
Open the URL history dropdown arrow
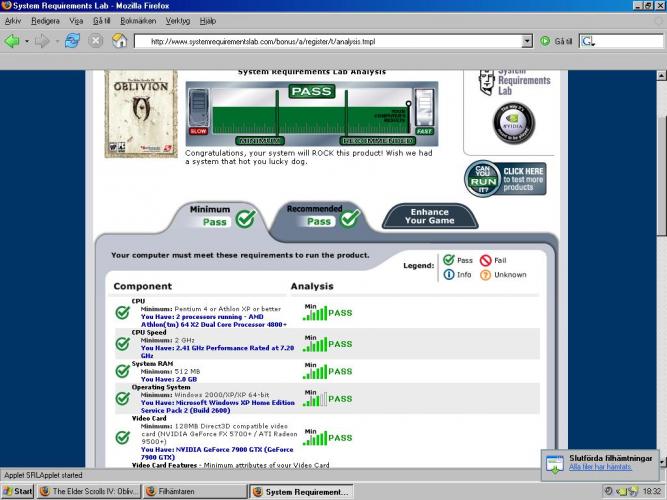(x=527, y=41)
